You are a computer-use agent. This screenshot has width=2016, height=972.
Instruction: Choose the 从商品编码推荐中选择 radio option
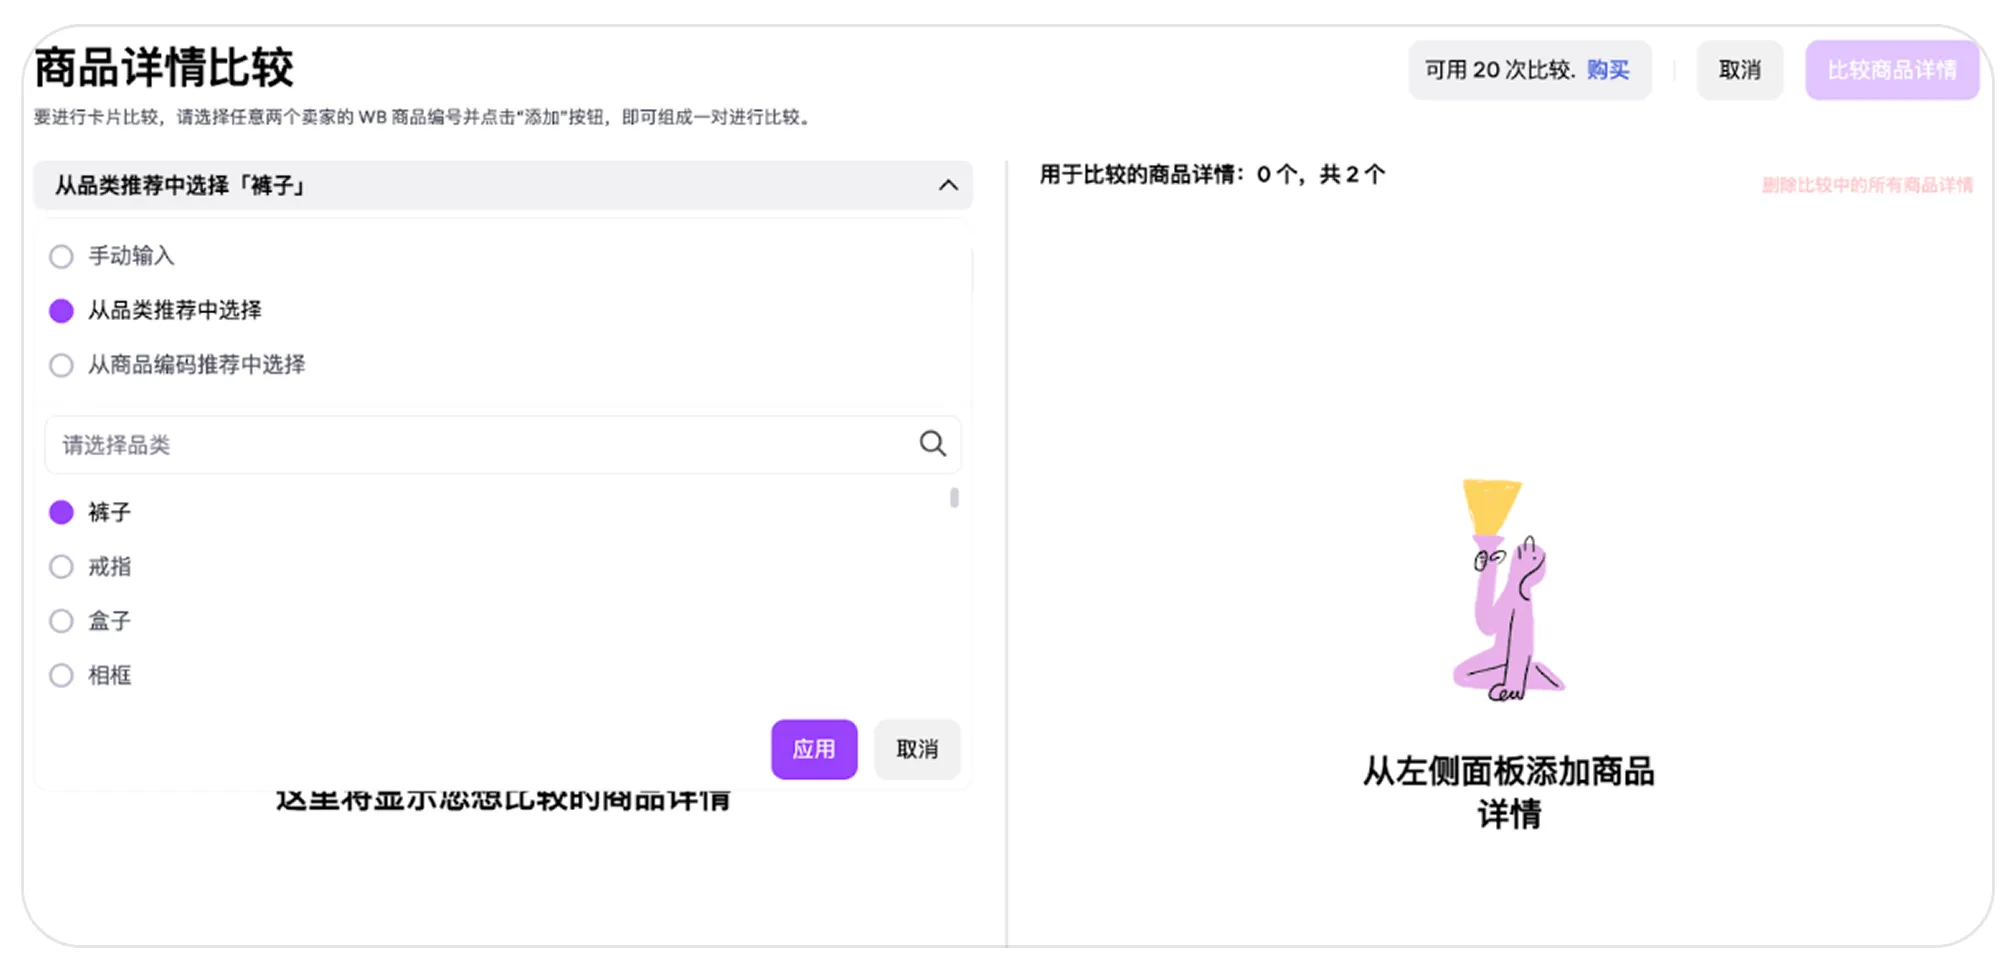tap(62, 365)
